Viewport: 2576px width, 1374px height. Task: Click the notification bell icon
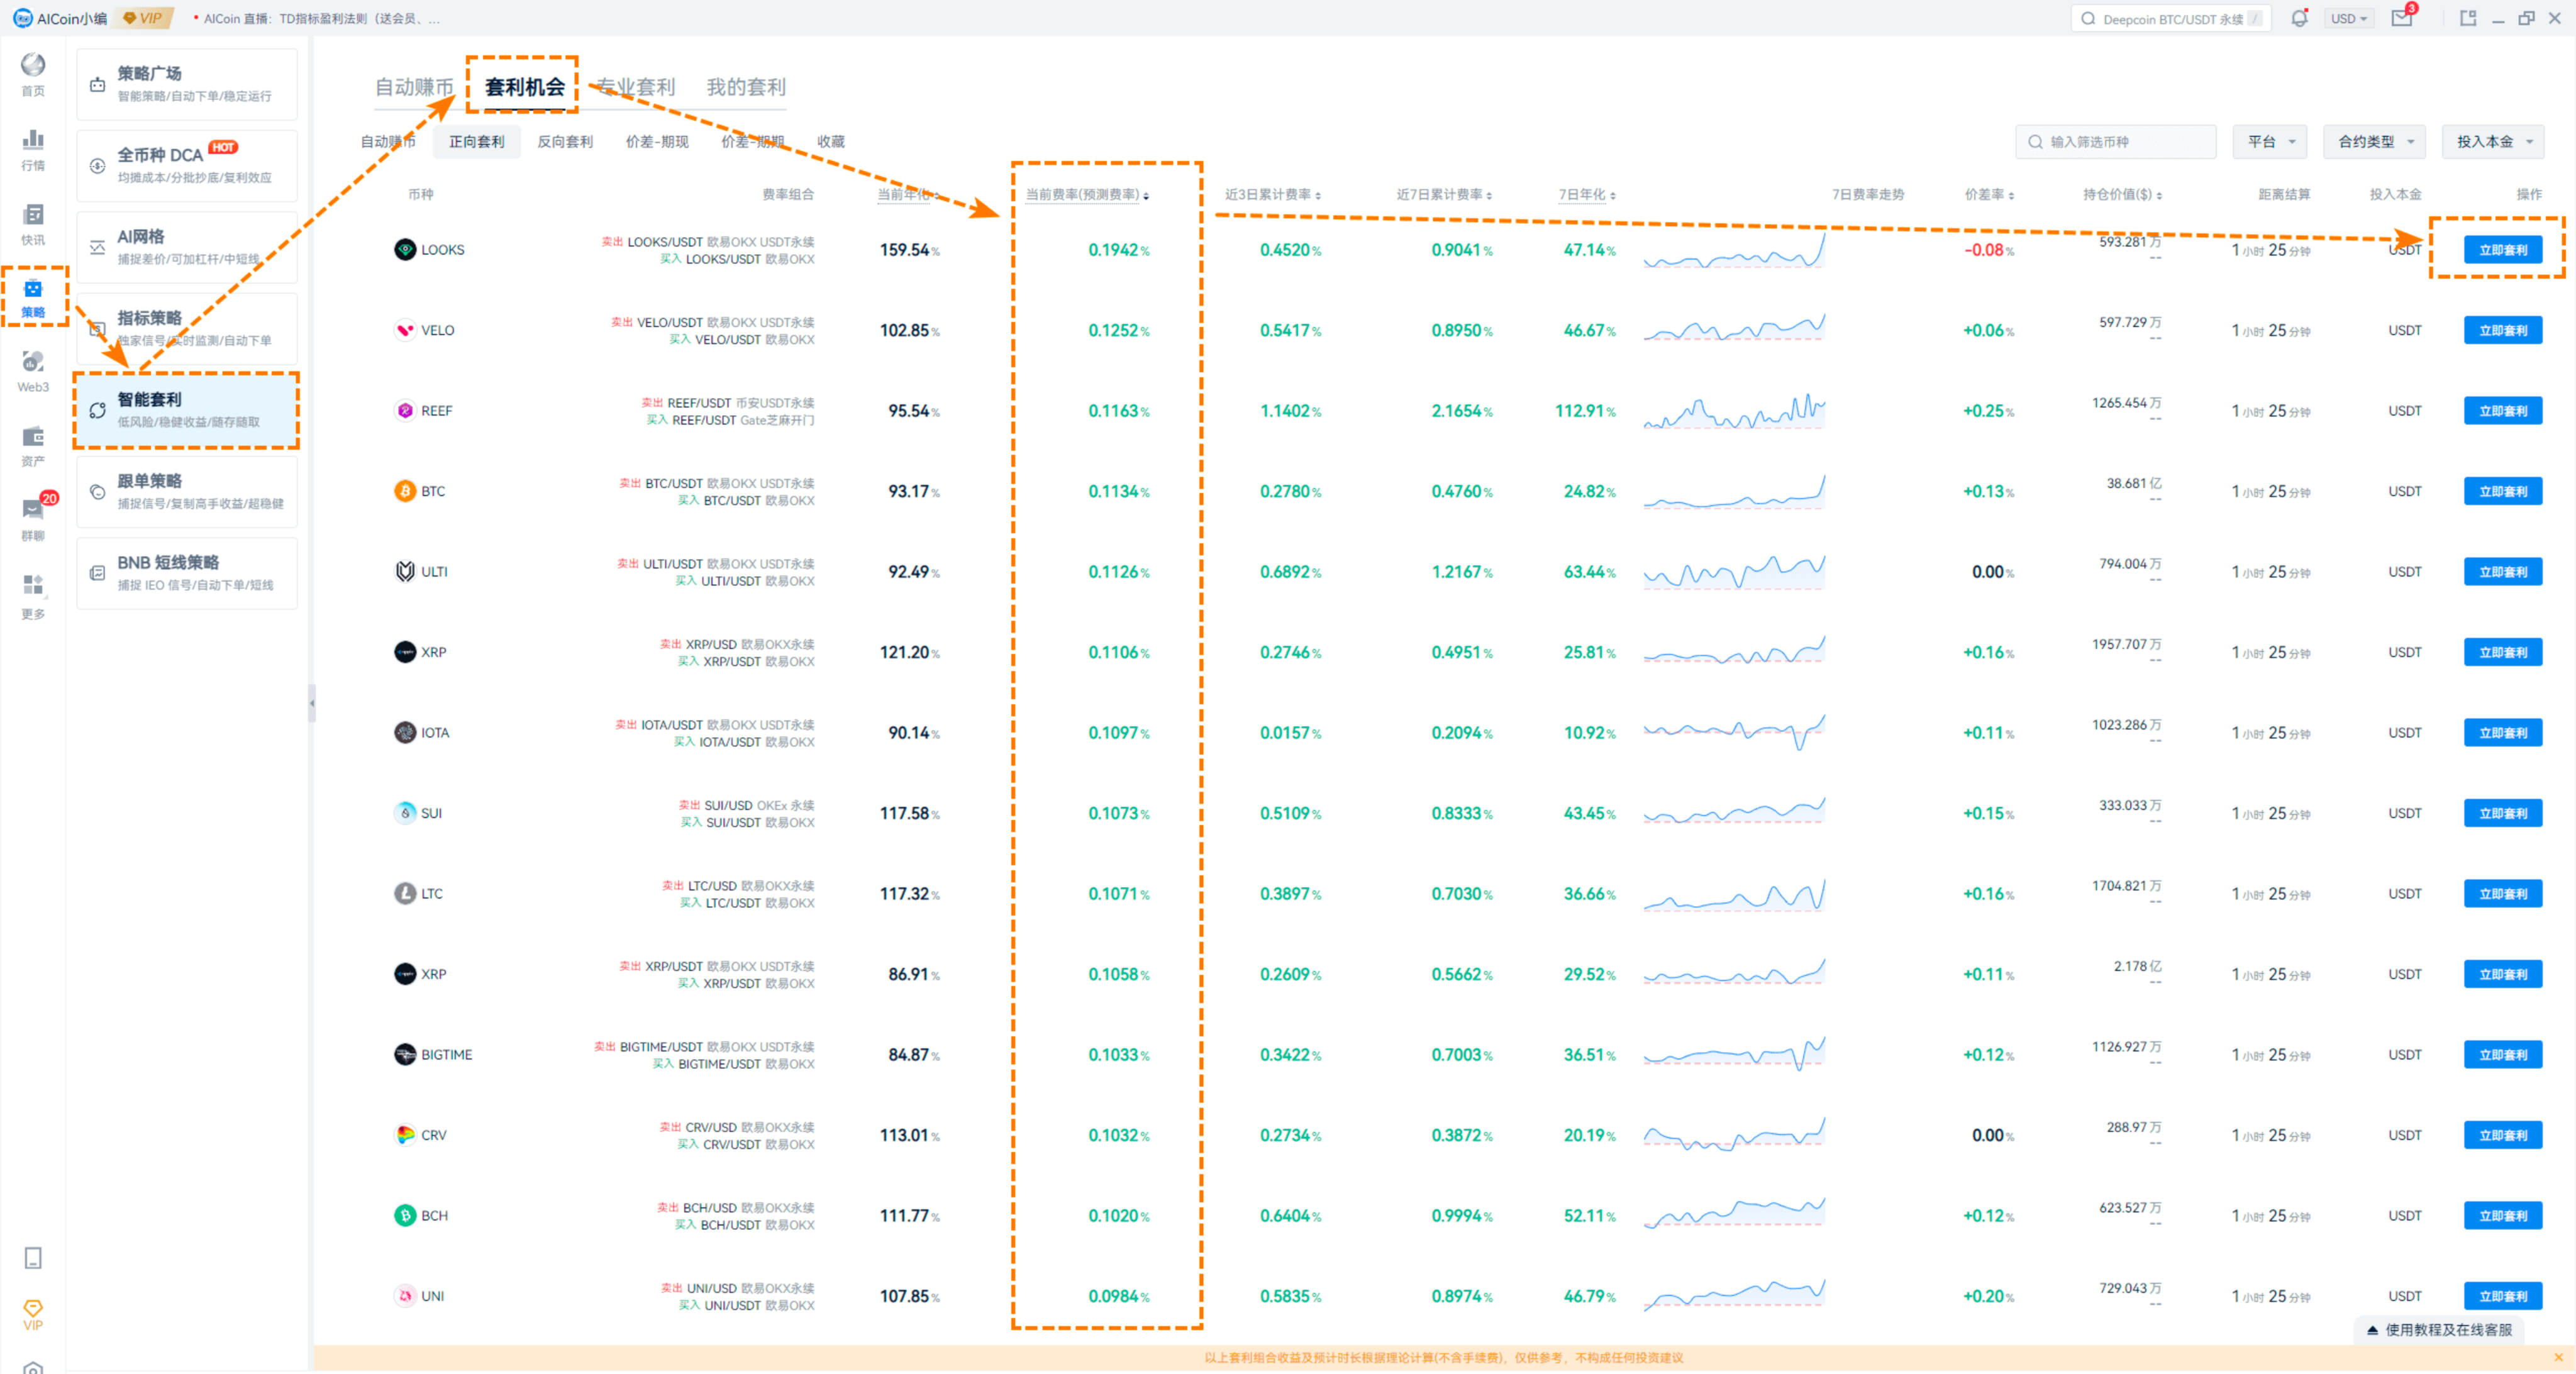[2299, 18]
